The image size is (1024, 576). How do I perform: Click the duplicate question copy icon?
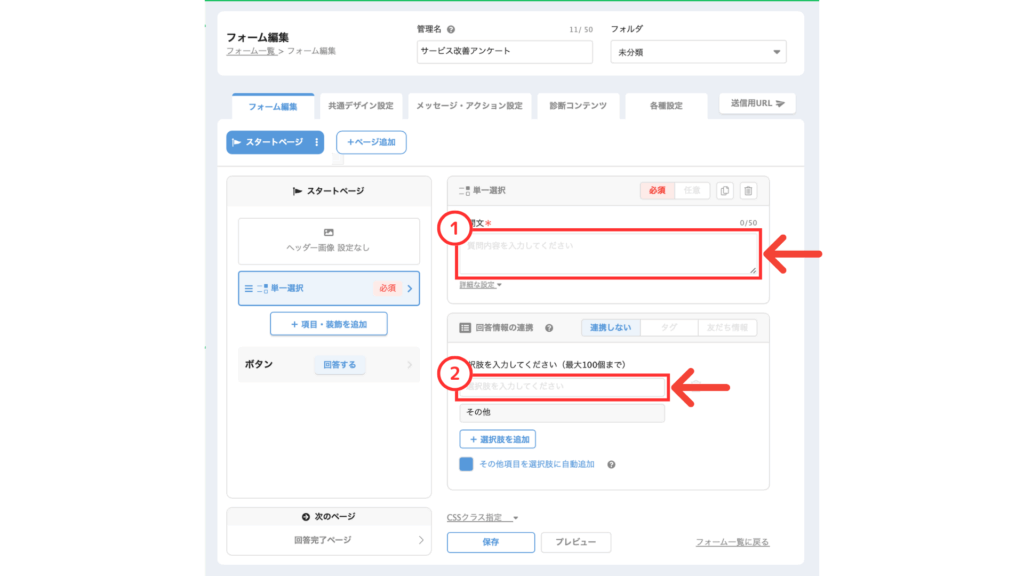pos(725,190)
